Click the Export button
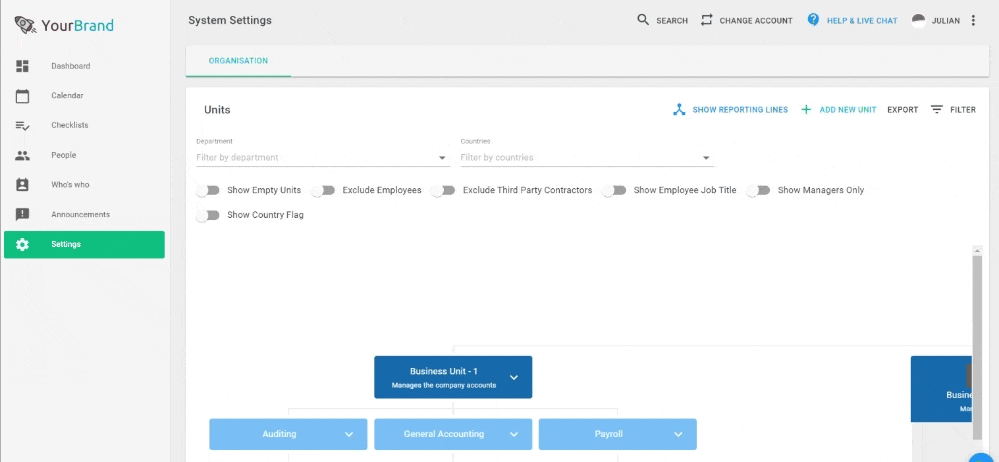Viewport: 999px width, 462px height. [x=903, y=110]
